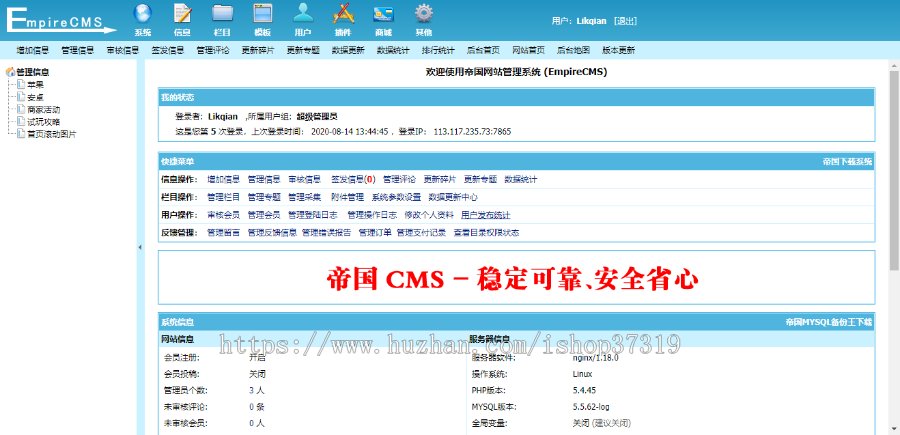This screenshot has width=900, height=435.
Task: Open 管理支付记录 link
Action: pos(421,233)
